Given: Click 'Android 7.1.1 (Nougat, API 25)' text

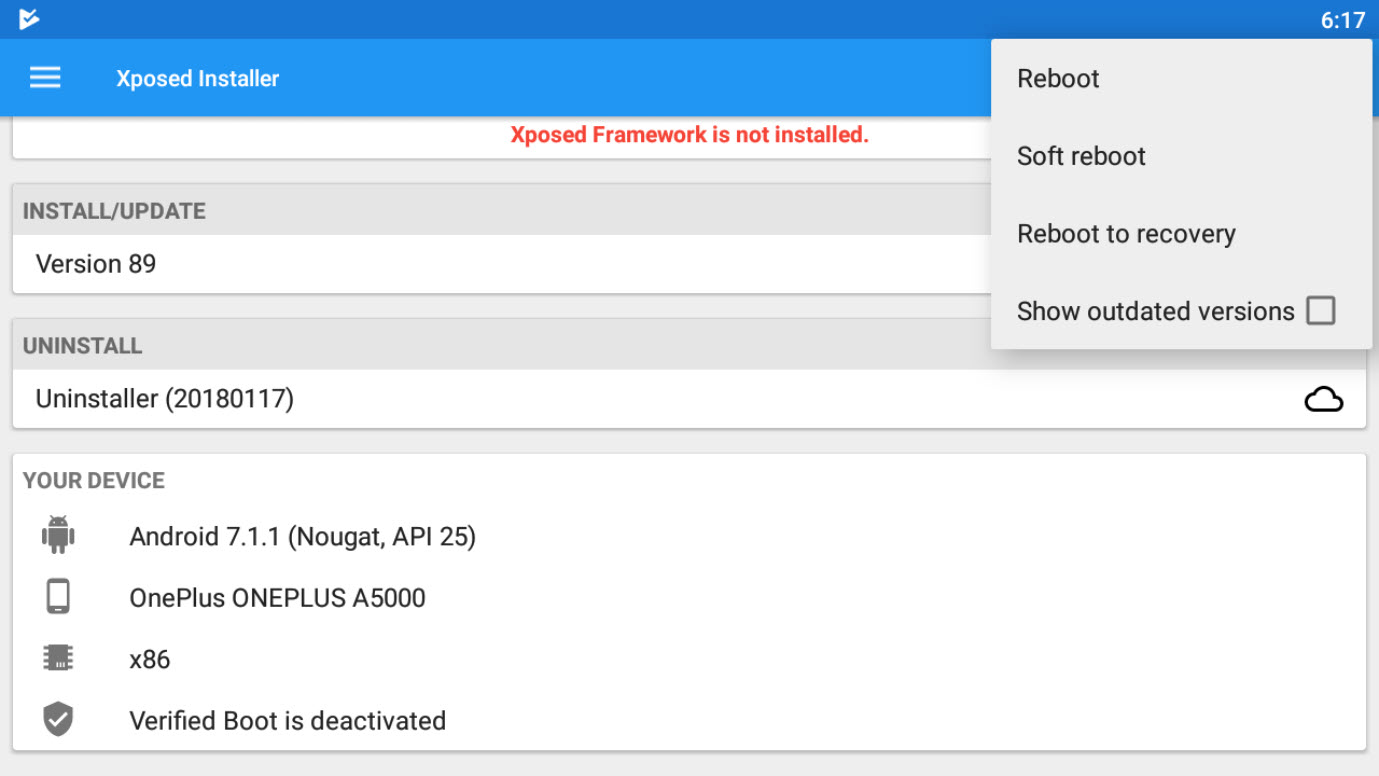Looking at the screenshot, I should 302,537.
